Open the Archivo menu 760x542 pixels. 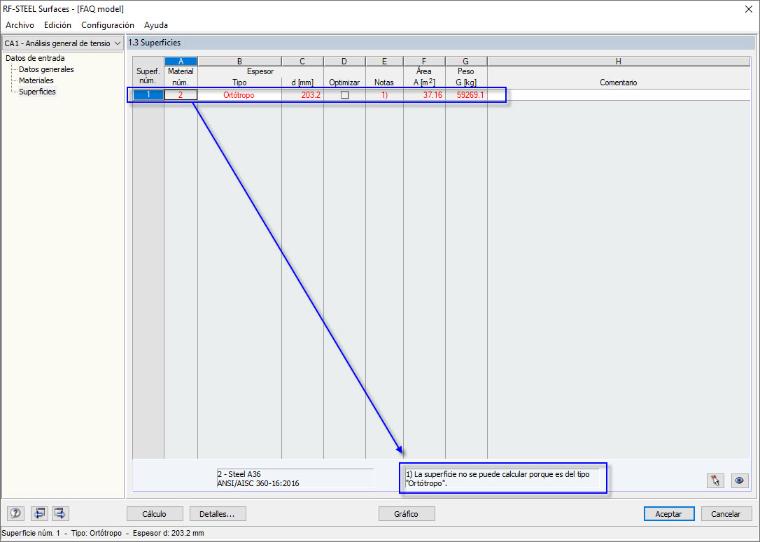20,25
